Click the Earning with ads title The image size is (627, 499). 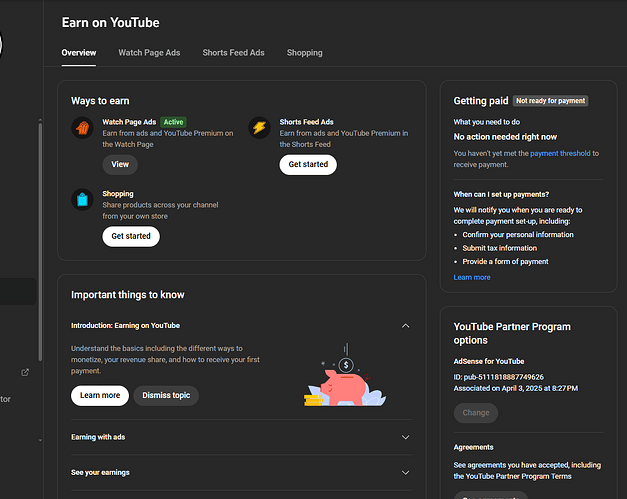98,437
